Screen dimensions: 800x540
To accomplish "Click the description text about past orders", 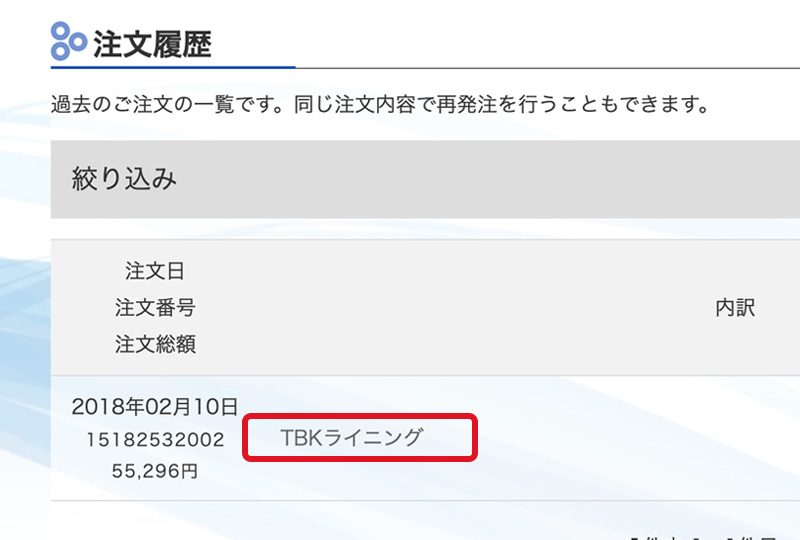I will click(380, 104).
